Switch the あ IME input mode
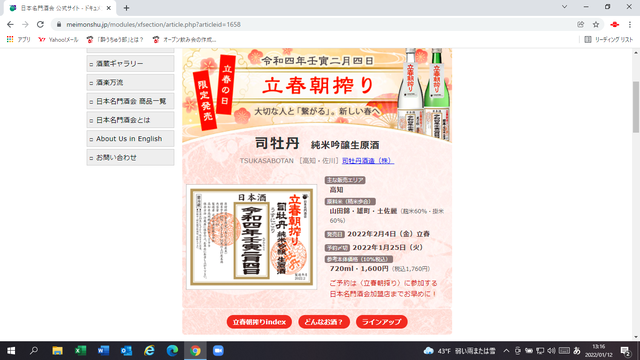640x360 pixels. click(576, 351)
